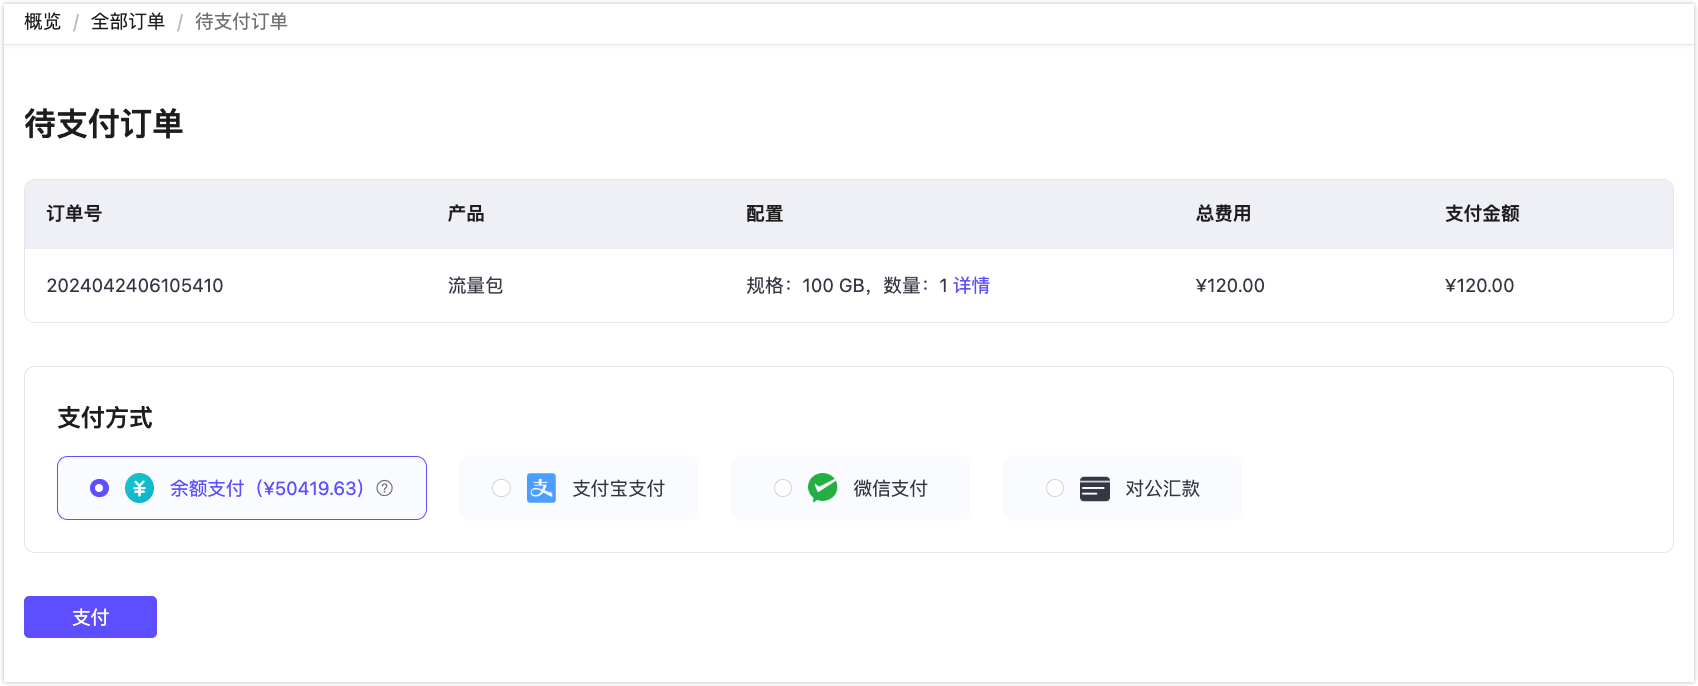
Task: Click the green WeChat Pay logo icon
Action: [x=822, y=488]
